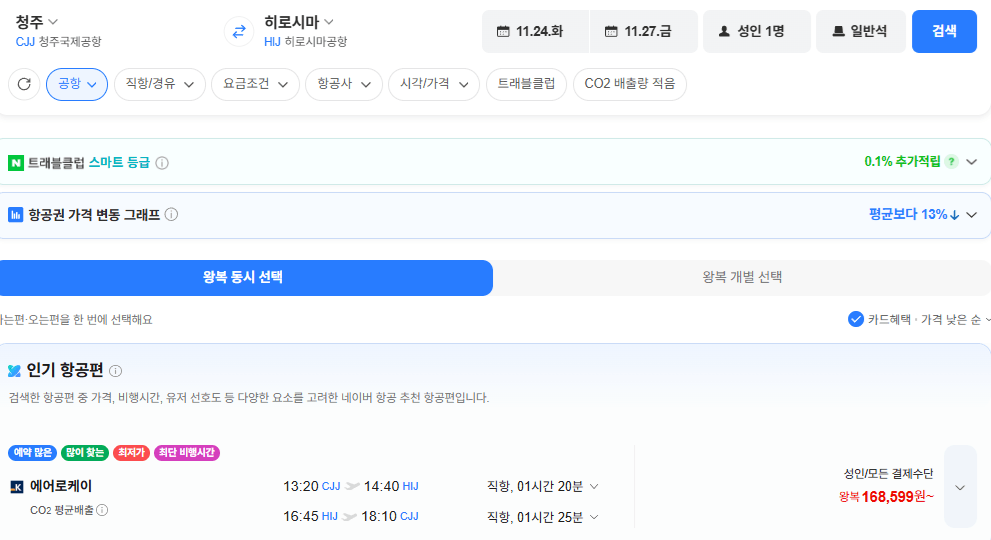
Task: Click 스마트 등급 link text
Action: click(119, 163)
